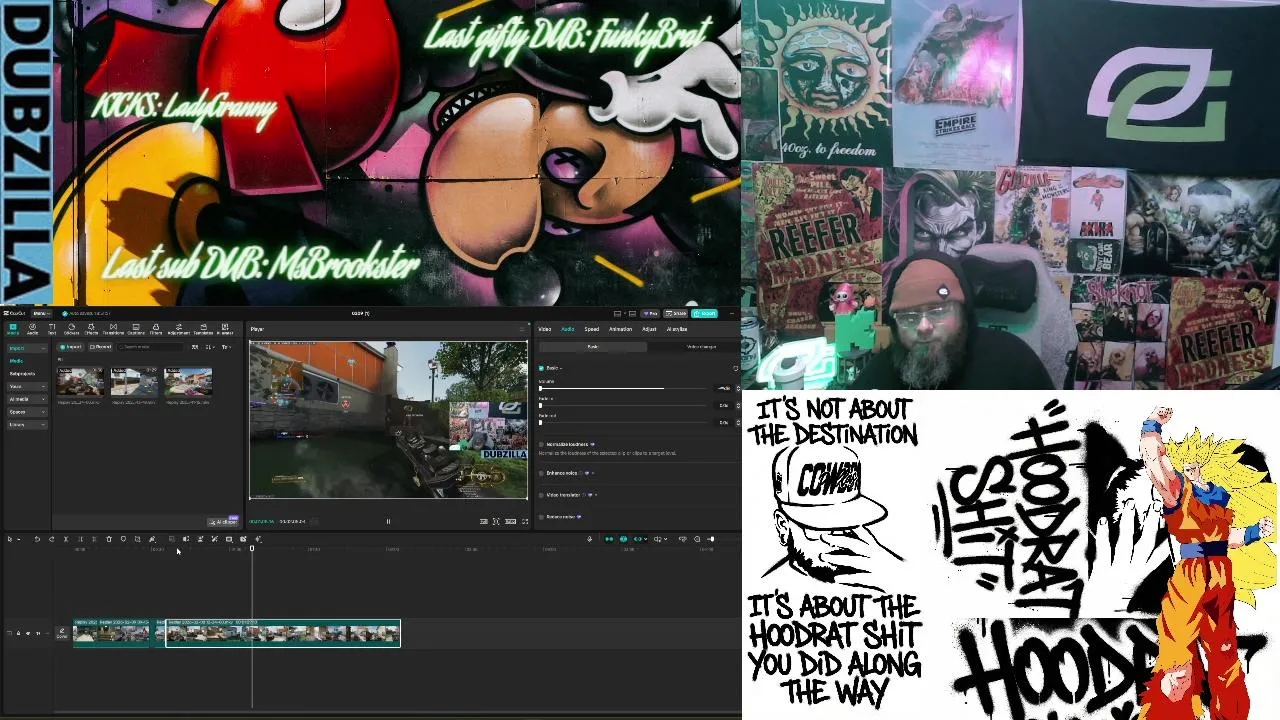
Task: Enable Reduce noise checkbox
Action: point(541,517)
